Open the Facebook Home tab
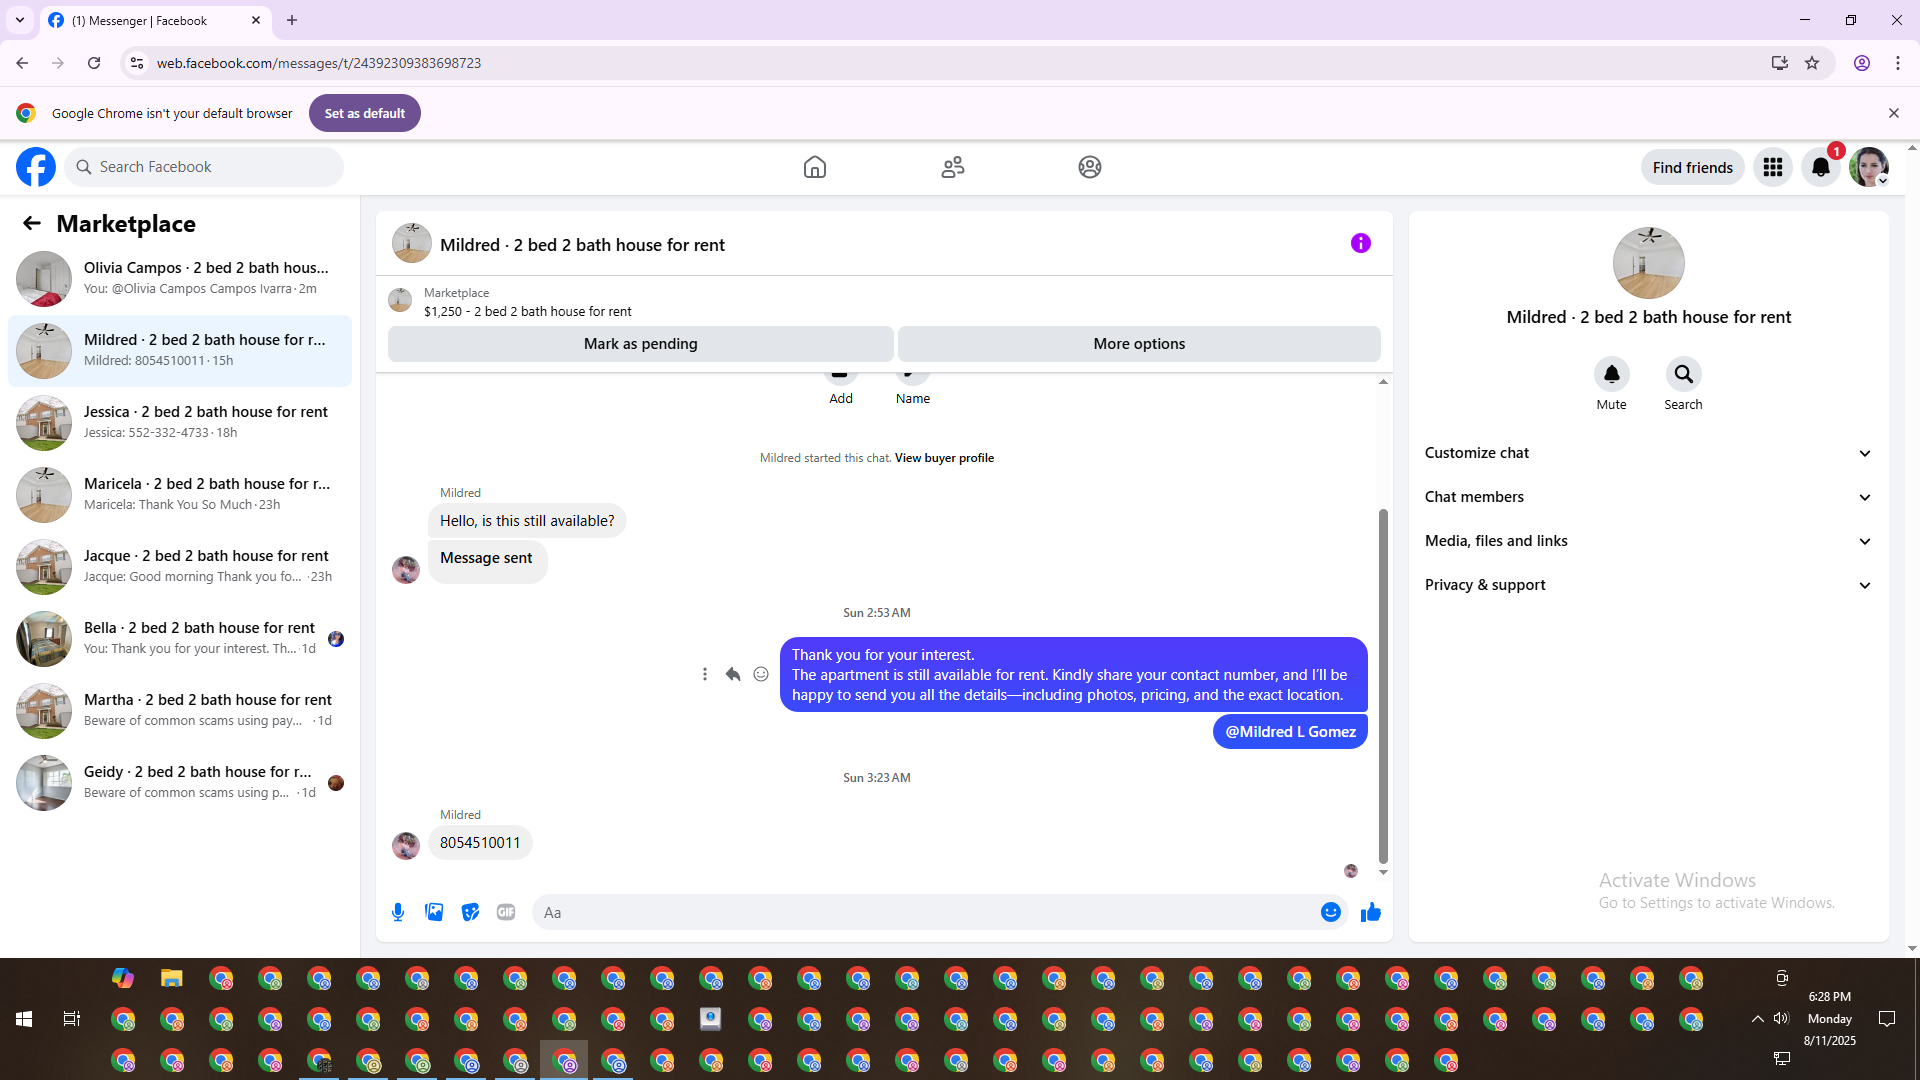Screen dimensions: 1920x1080 [815, 167]
